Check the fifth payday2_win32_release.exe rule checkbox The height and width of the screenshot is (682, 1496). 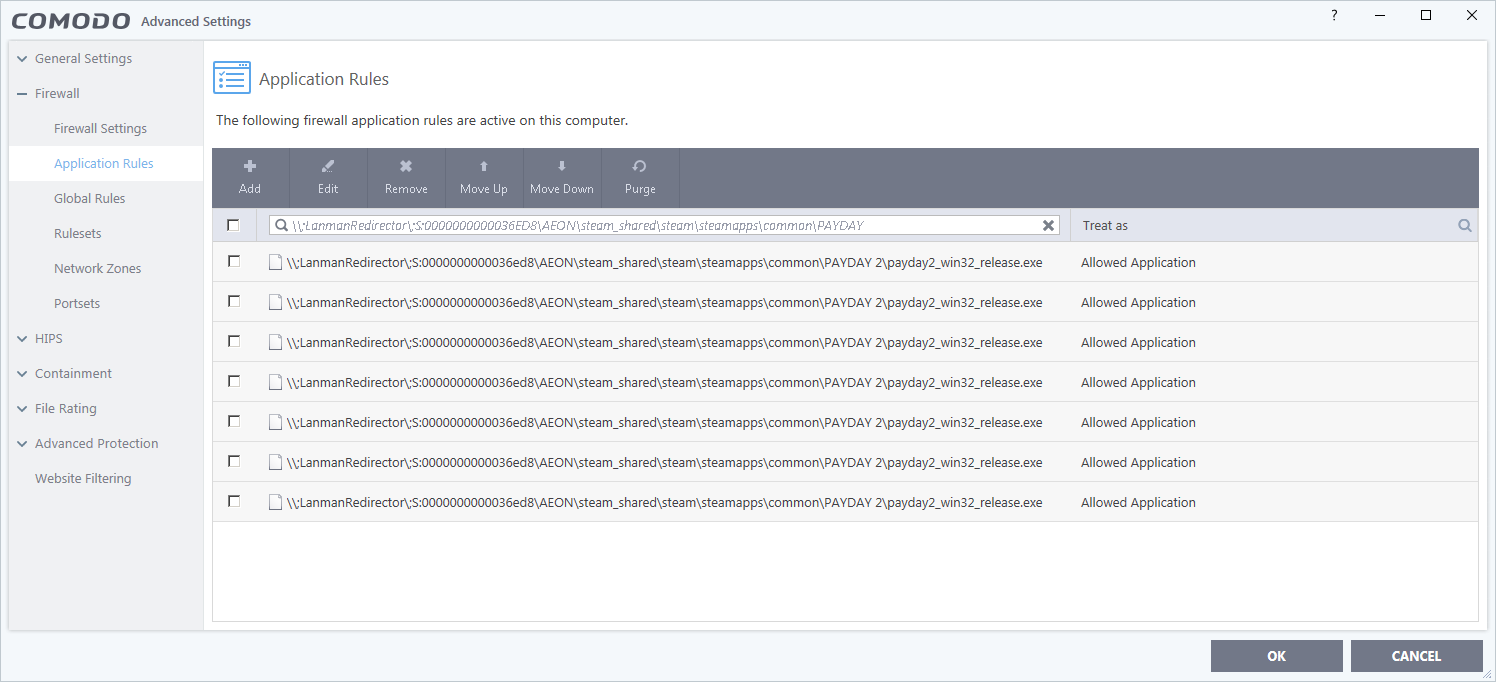(x=234, y=421)
